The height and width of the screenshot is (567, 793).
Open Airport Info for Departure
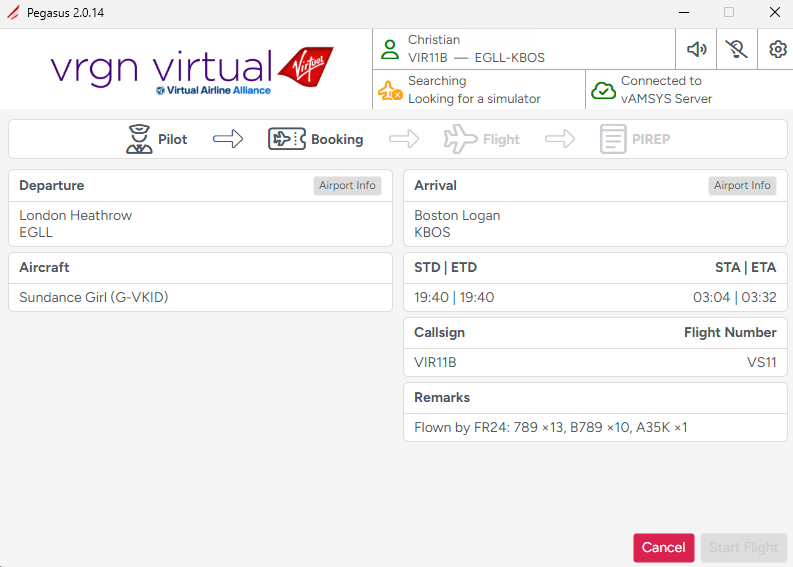coord(347,186)
